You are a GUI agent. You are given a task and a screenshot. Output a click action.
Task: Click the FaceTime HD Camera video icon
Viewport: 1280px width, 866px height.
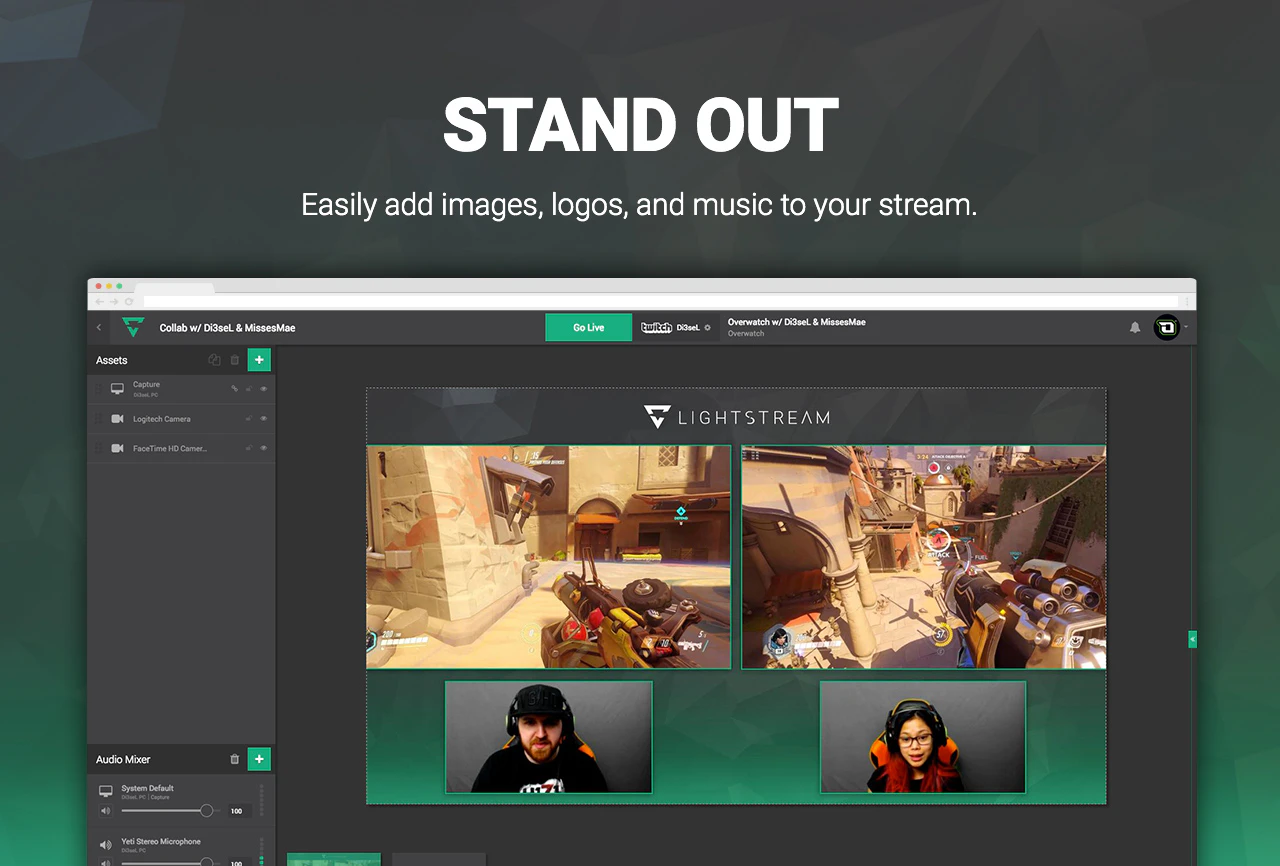pyautogui.click(x=117, y=448)
